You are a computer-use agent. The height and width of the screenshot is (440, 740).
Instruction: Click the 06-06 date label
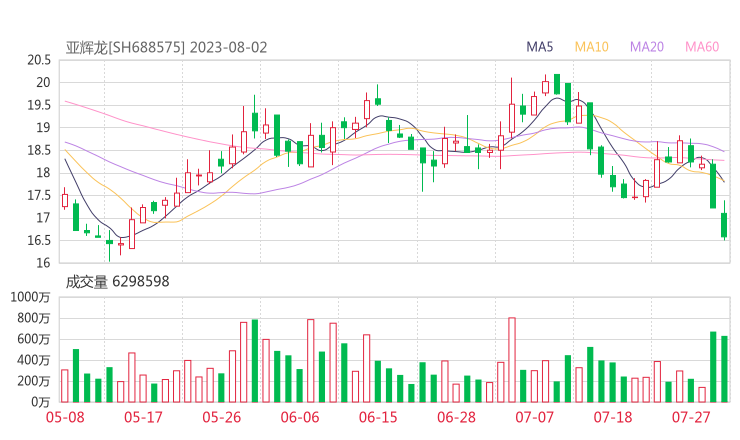click(300, 417)
